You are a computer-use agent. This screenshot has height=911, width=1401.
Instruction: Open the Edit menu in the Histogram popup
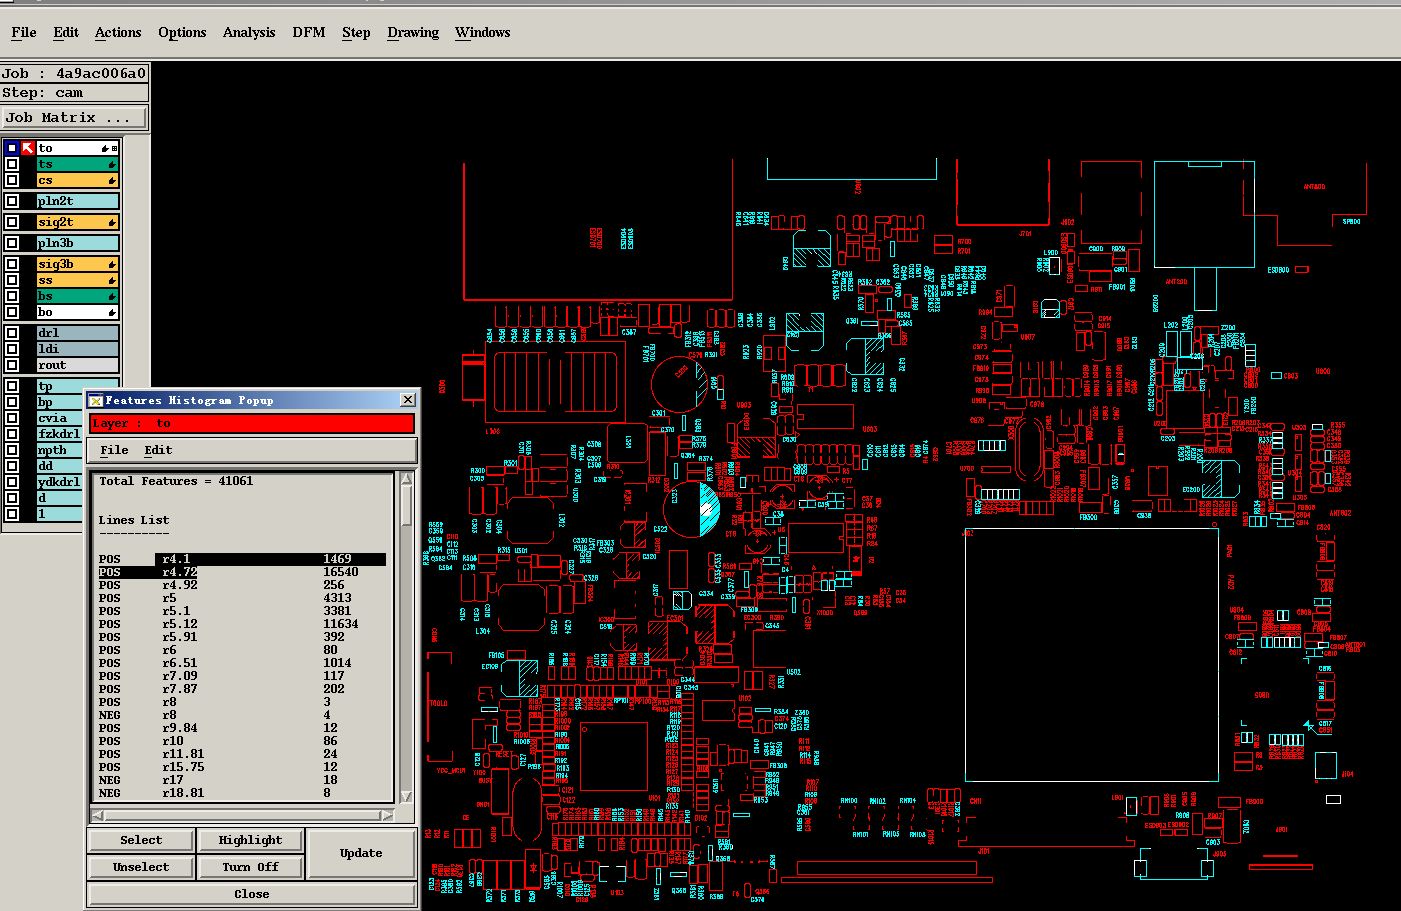(x=158, y=450)
